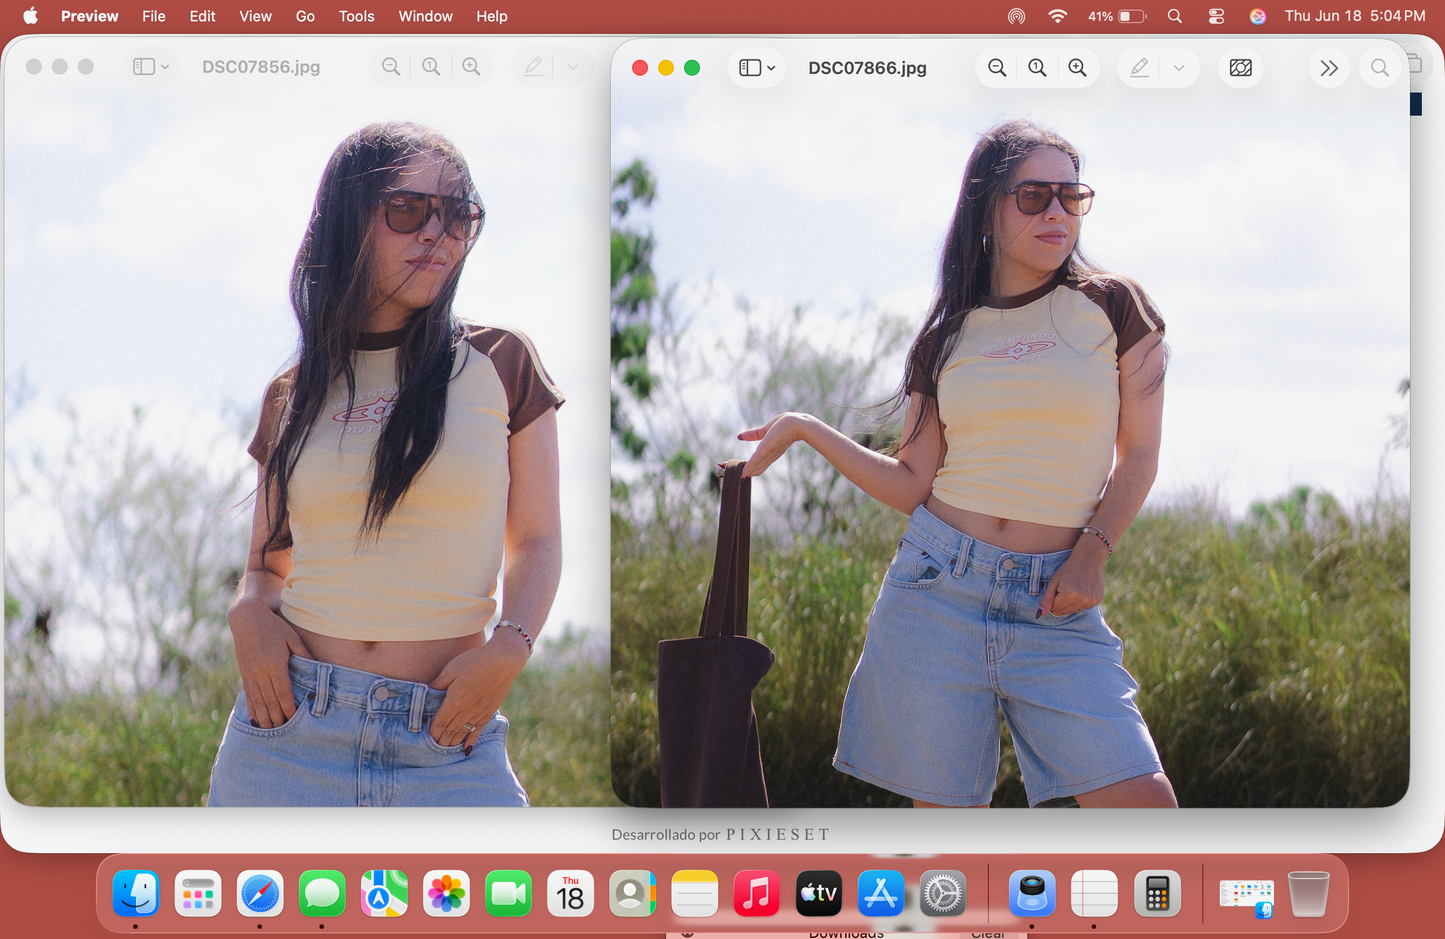Image resolution: width=1445 pixels, height=939 pixels.
Task: Activate Siri from the menu bar
Action: pyautogui.click(x=1258, y=16)
